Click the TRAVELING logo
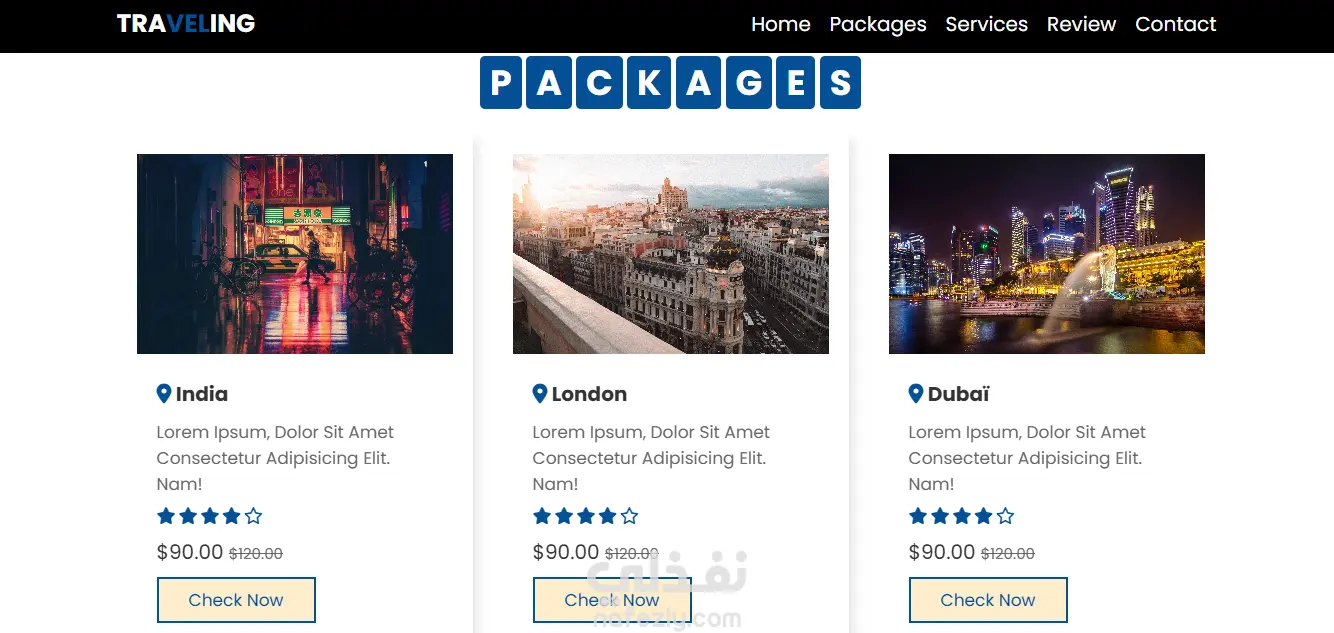Viewport: 1334px width, 633px height. pos(186,24)
